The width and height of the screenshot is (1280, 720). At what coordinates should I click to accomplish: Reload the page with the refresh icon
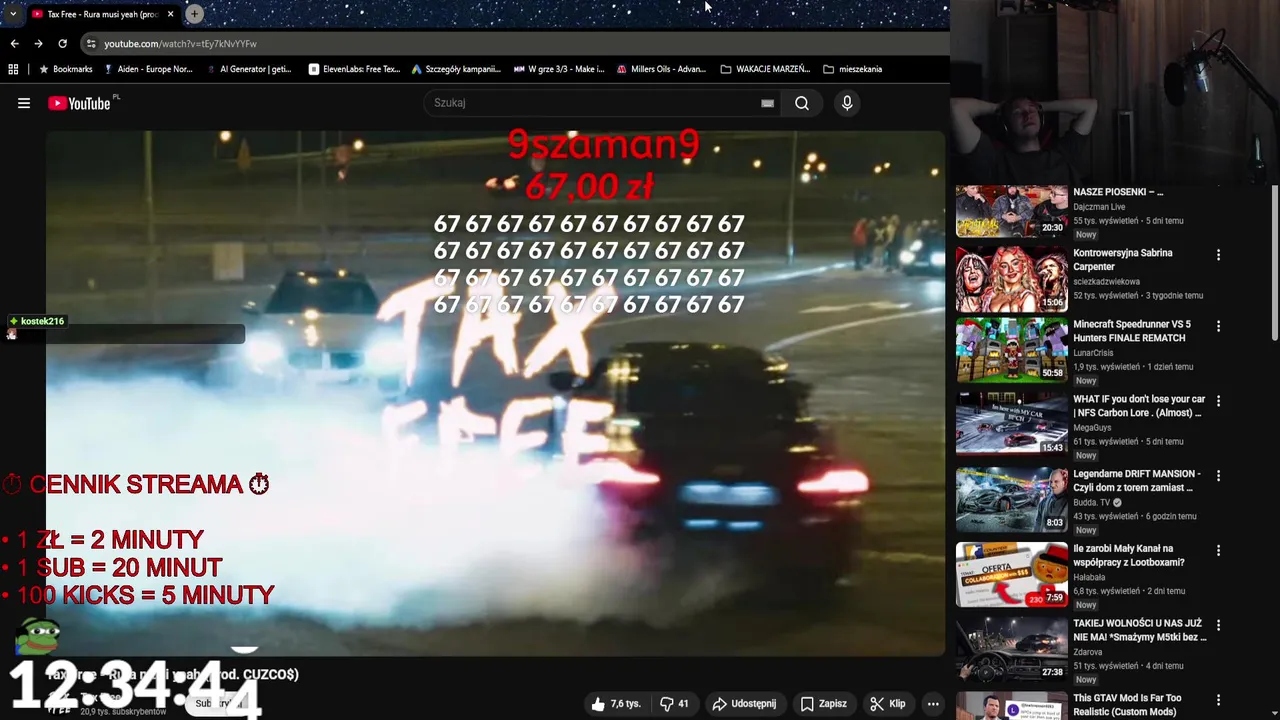coord(62,44)
